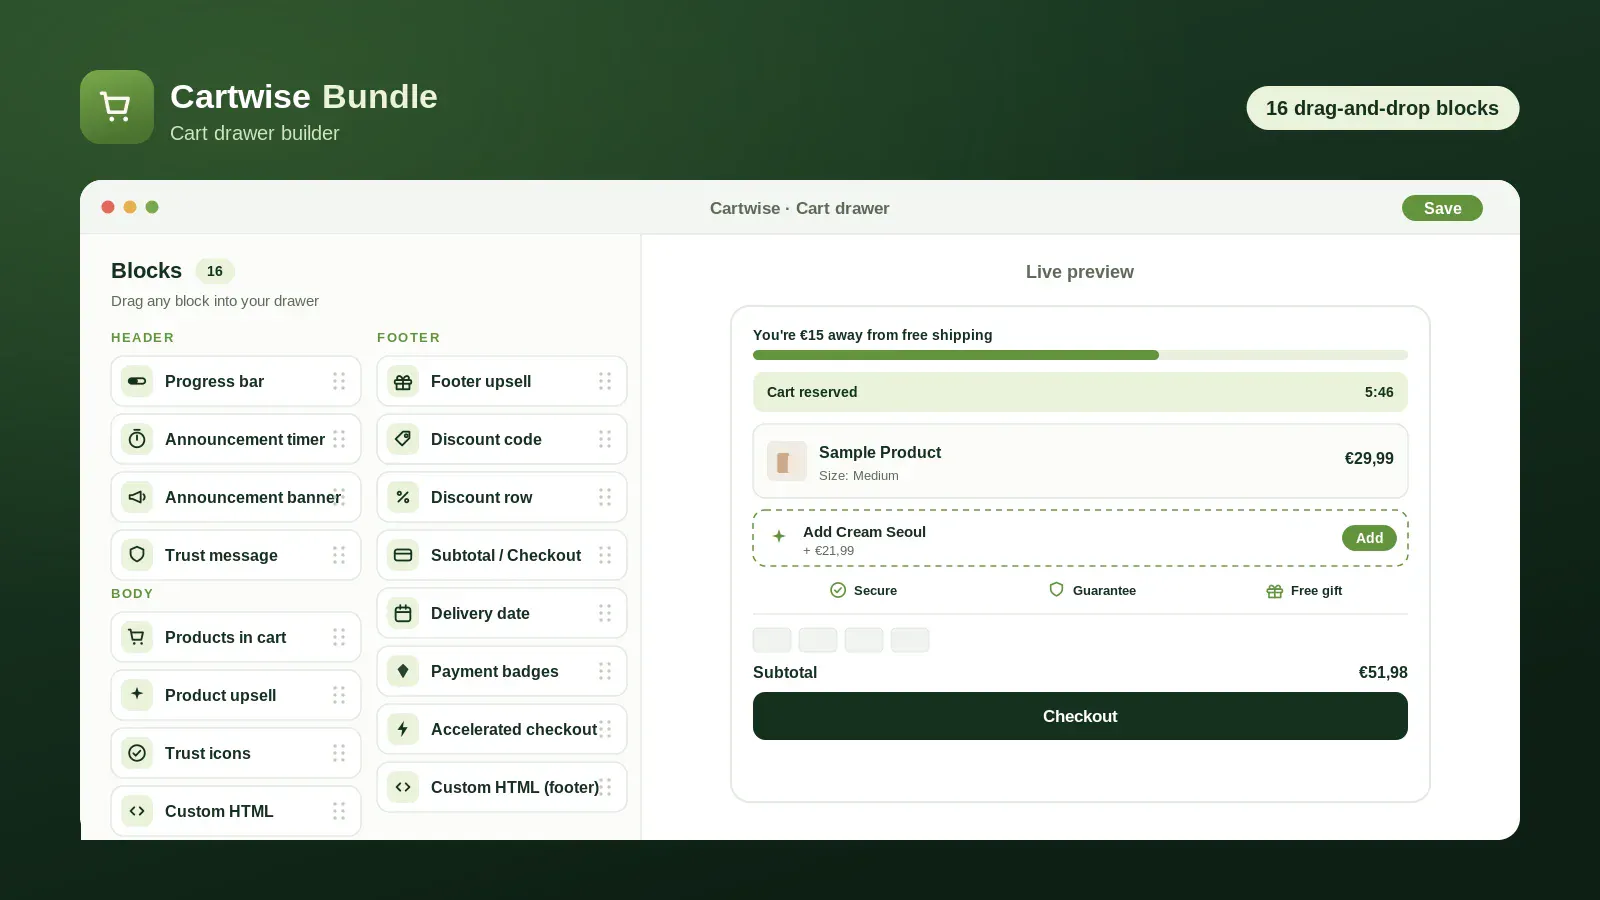Viewport: 1600px width, 900px height.
Task: Click the "Custom HTML (footer)" block label
Action: pos(515,787)
